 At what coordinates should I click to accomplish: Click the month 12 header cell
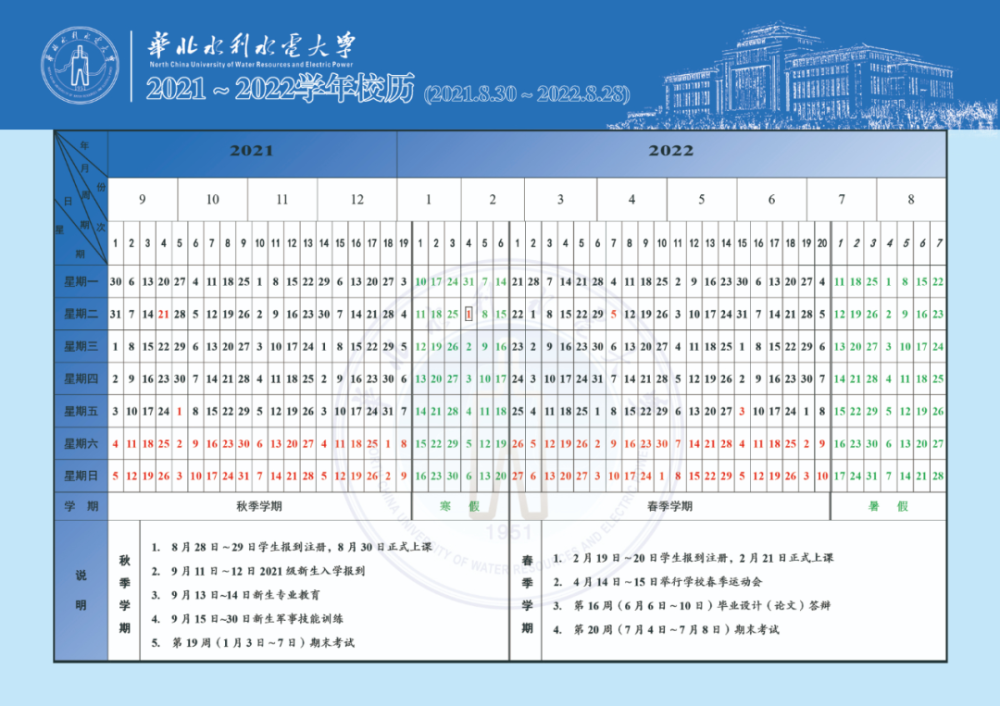coord(357,200)
